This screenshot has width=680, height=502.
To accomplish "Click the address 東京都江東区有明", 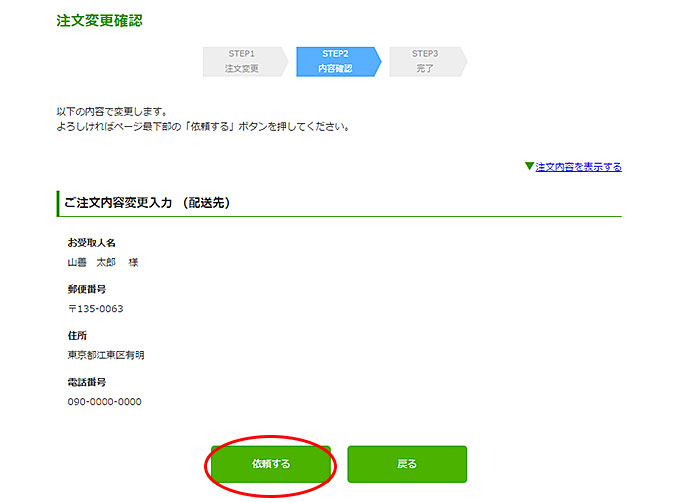I will (x=105, y=354).
